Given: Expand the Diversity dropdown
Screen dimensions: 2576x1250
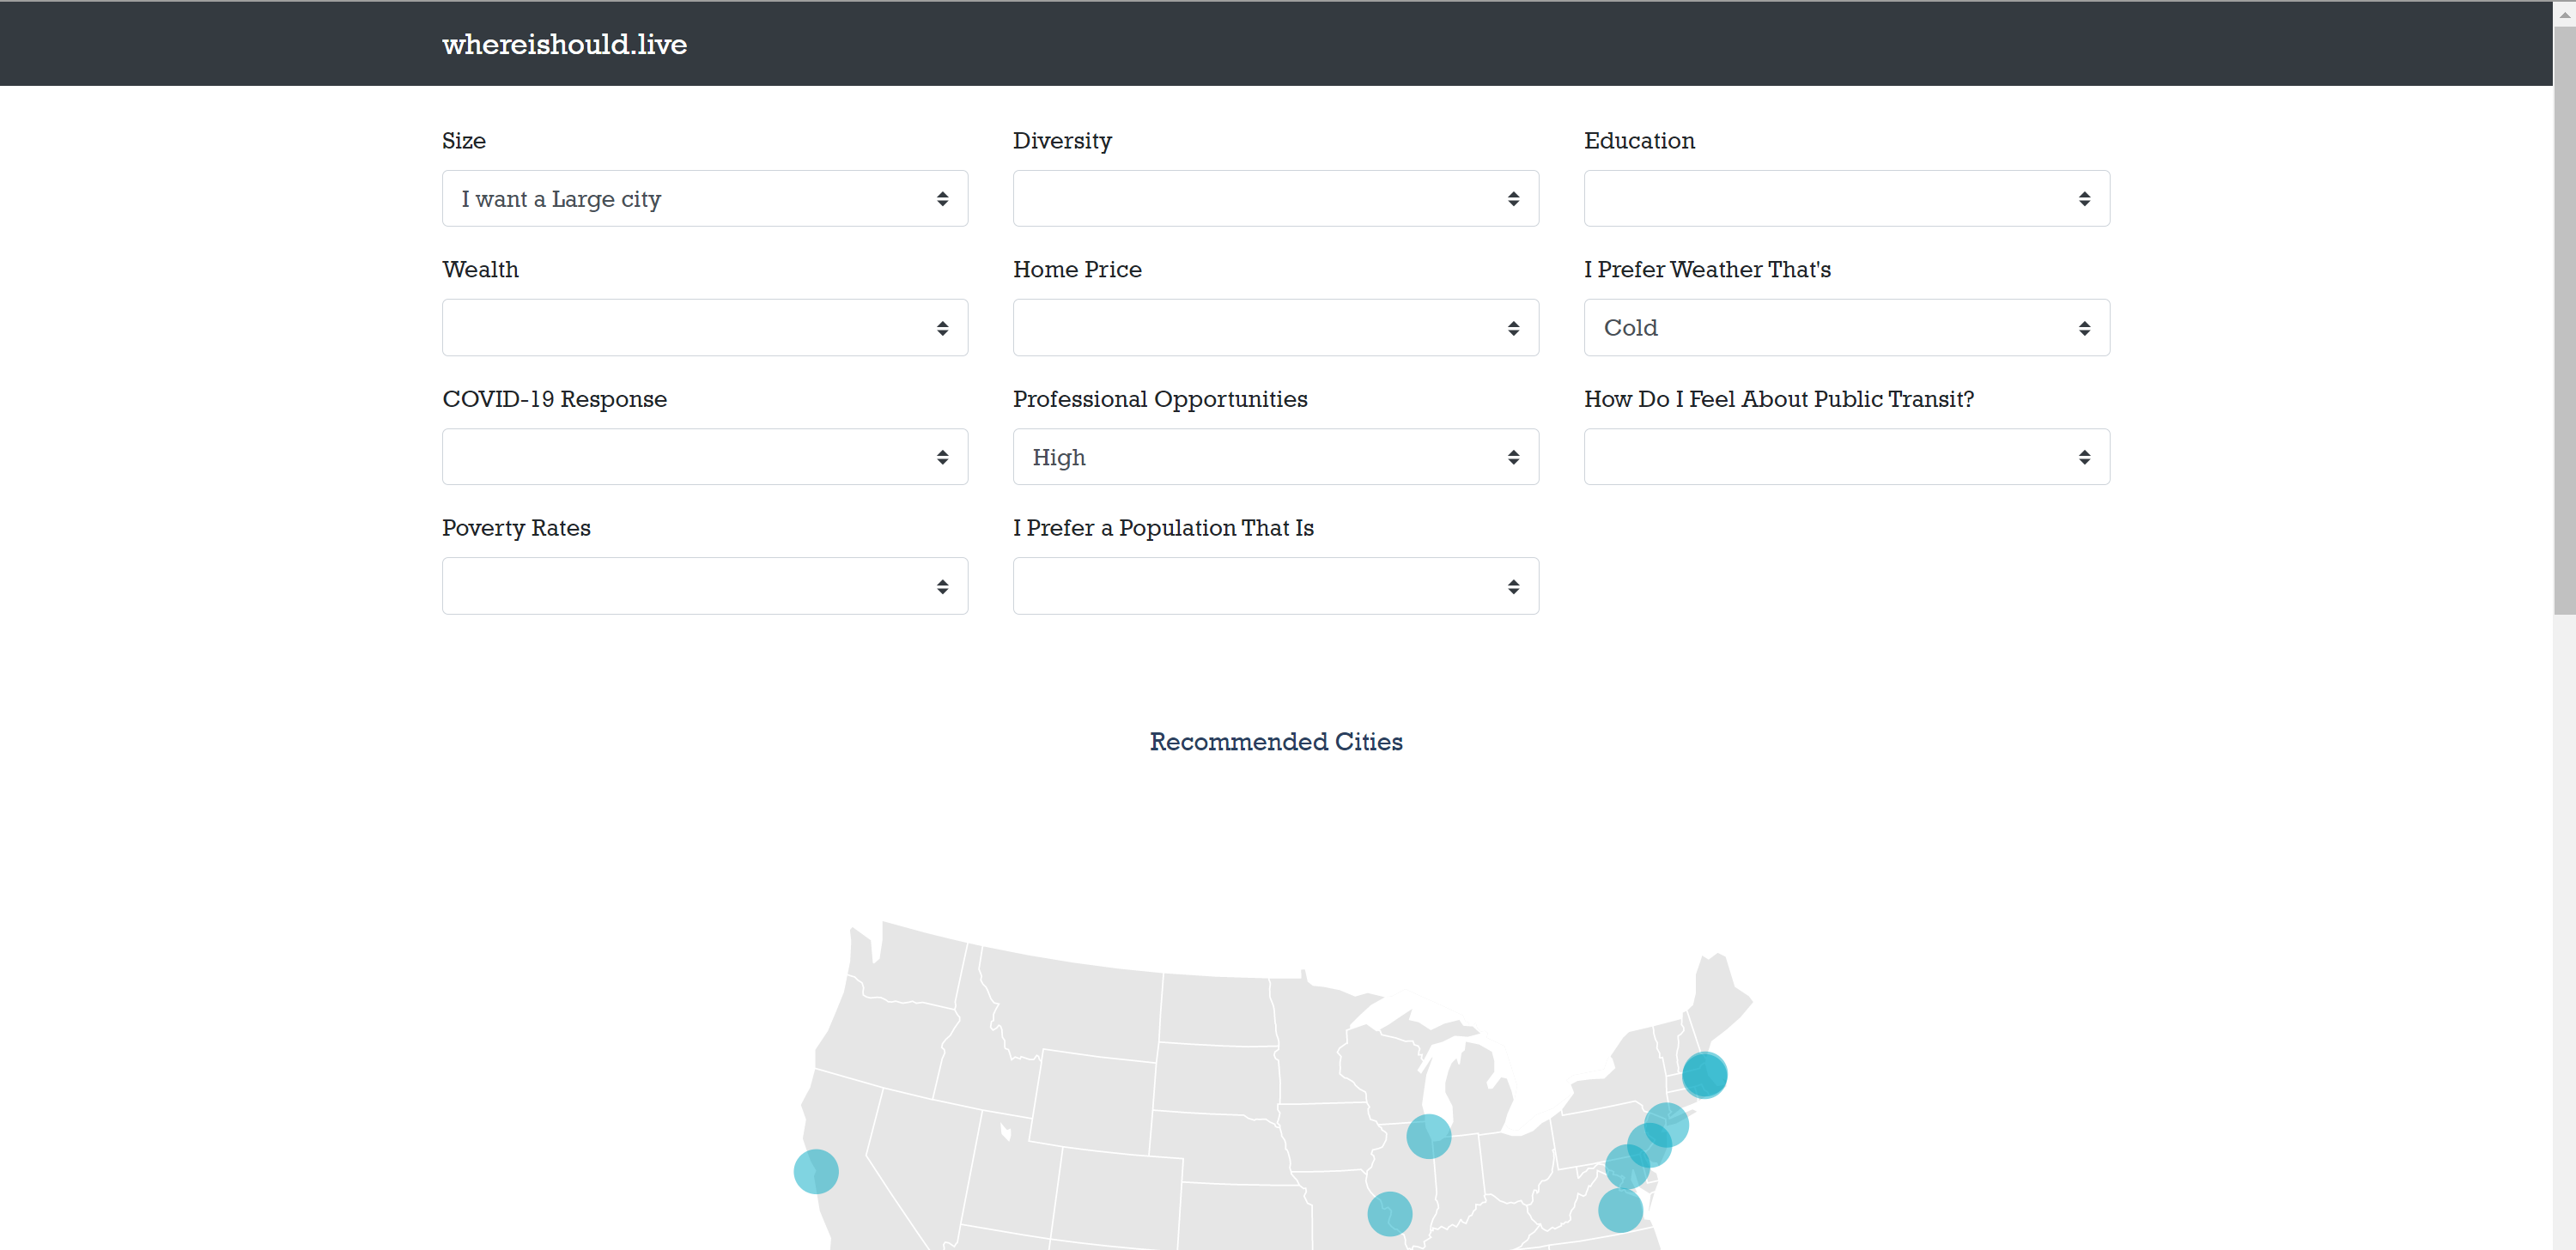Looking at the screenshot, I should pyautogui.click(x=1275, y=198).
